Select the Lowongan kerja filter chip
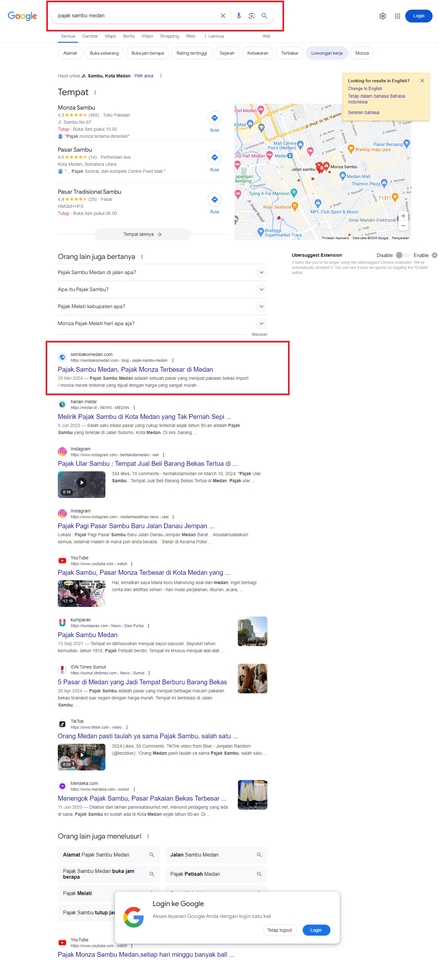 [327, 53]
